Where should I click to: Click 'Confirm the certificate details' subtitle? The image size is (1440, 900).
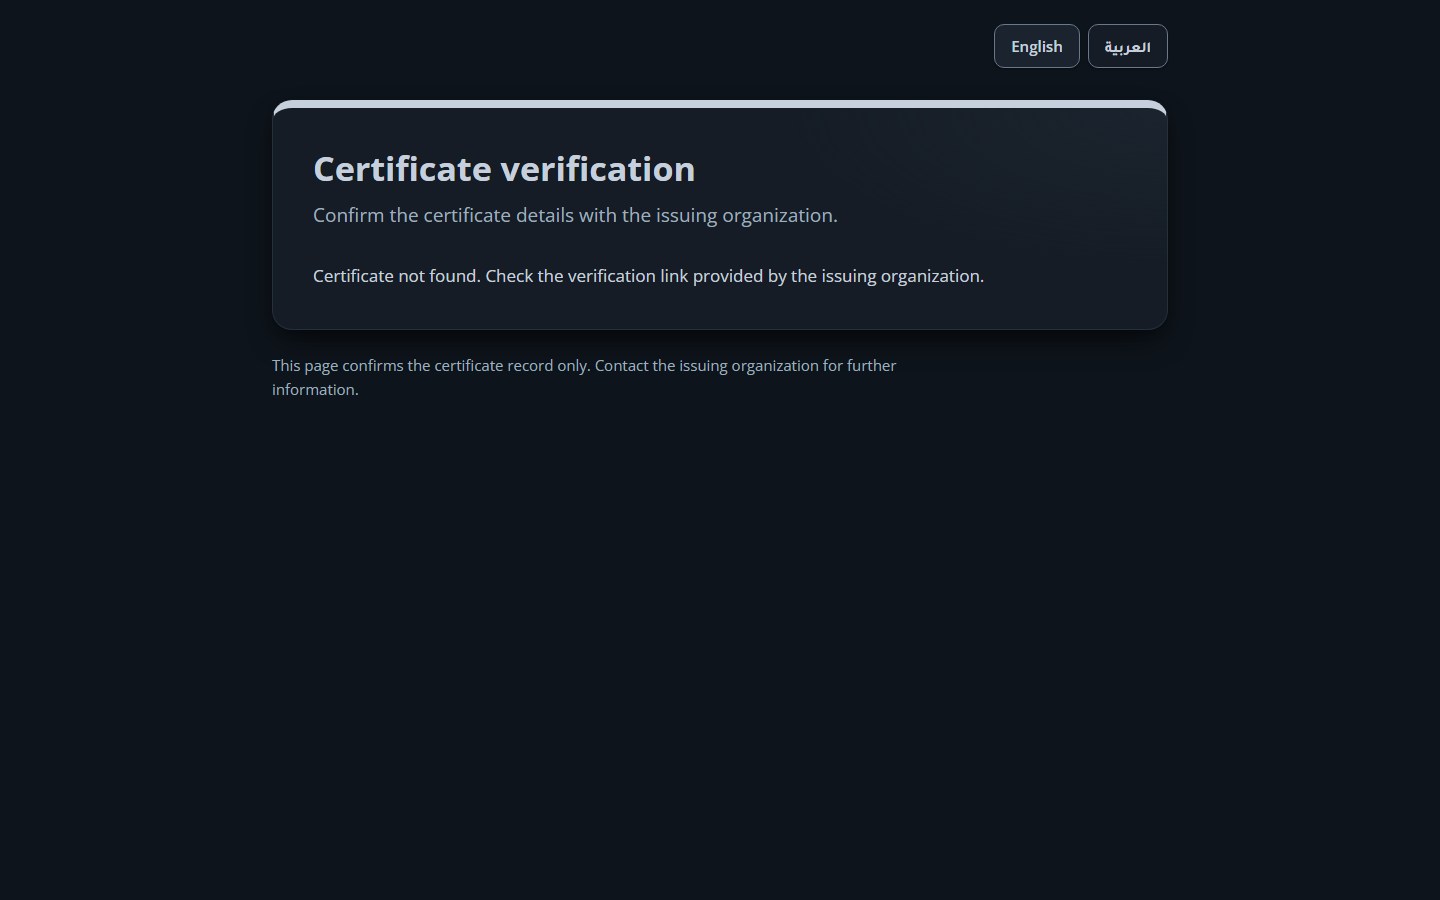click(575, 215)
